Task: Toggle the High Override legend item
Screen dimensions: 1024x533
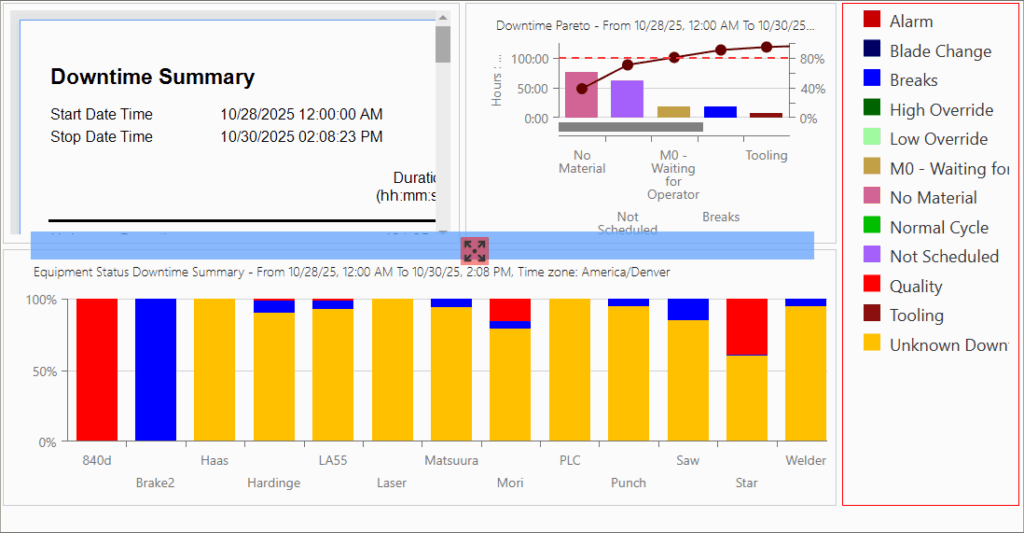Action: point(941,110)
